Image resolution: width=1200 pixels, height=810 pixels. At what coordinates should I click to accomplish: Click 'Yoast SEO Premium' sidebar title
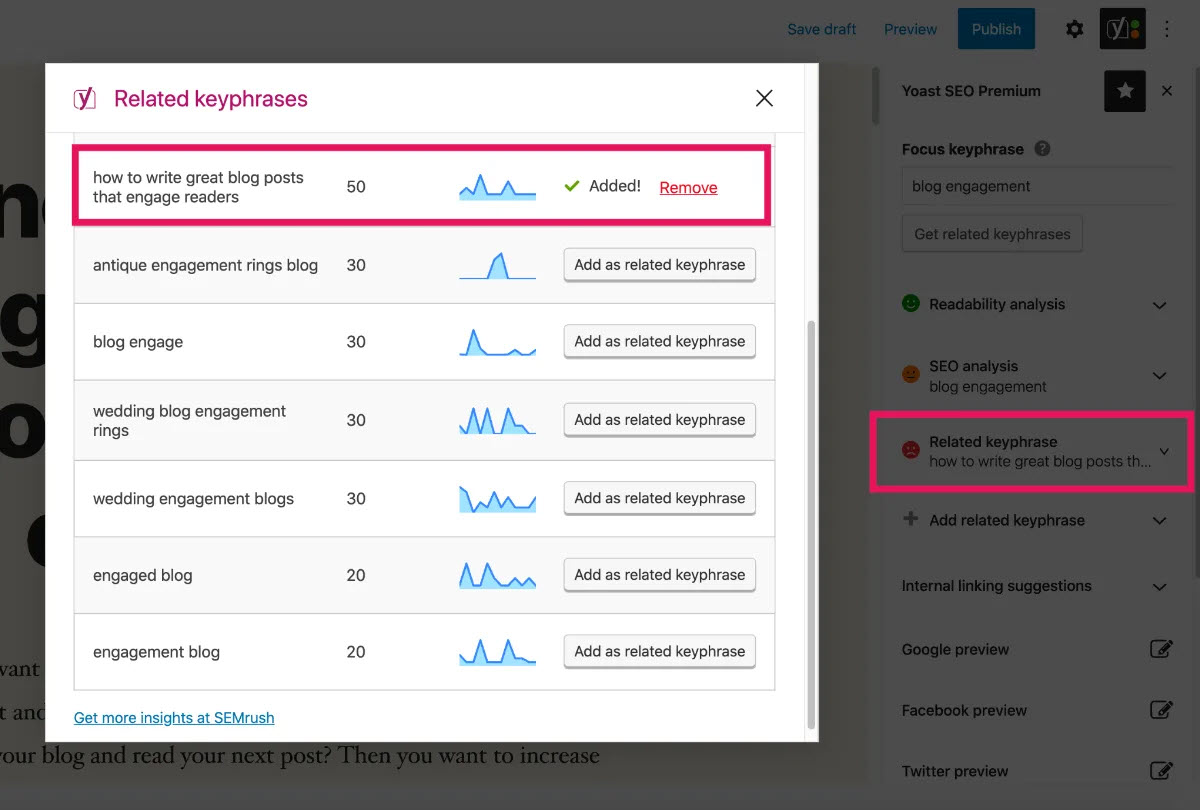(x=971, y=91)
